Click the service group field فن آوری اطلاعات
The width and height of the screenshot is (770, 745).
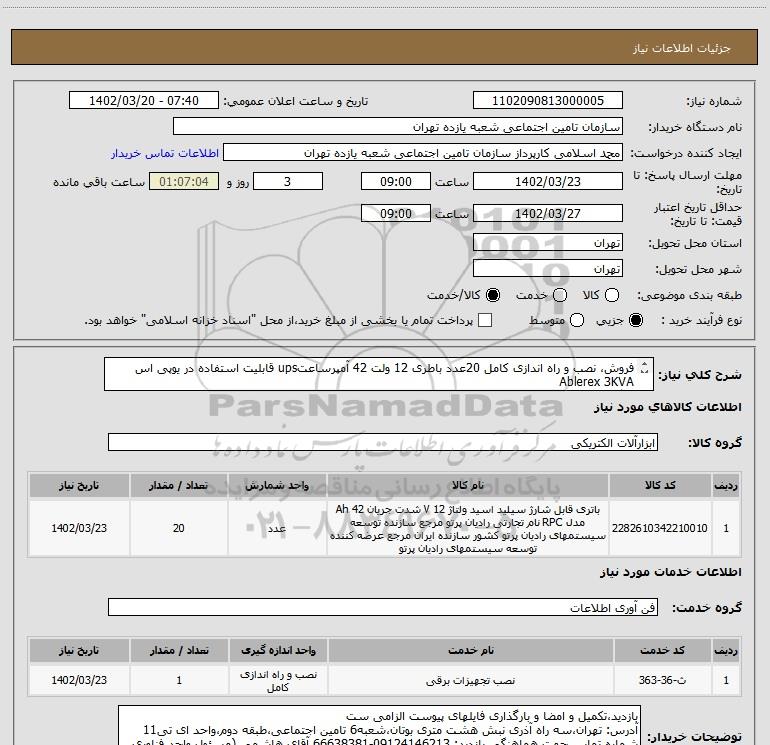point(383,607)
